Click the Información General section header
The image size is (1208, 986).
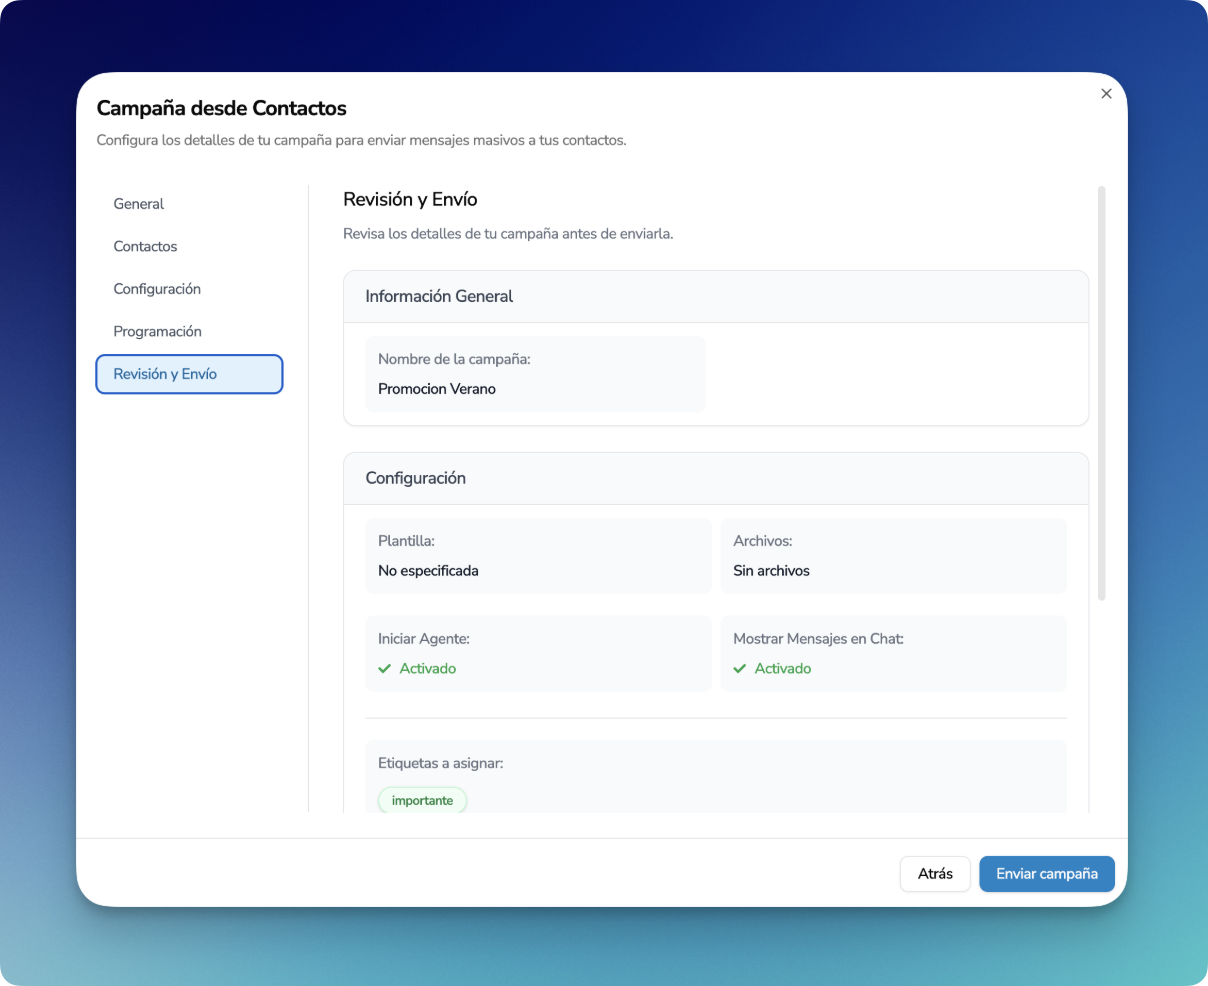click(716, 297)
